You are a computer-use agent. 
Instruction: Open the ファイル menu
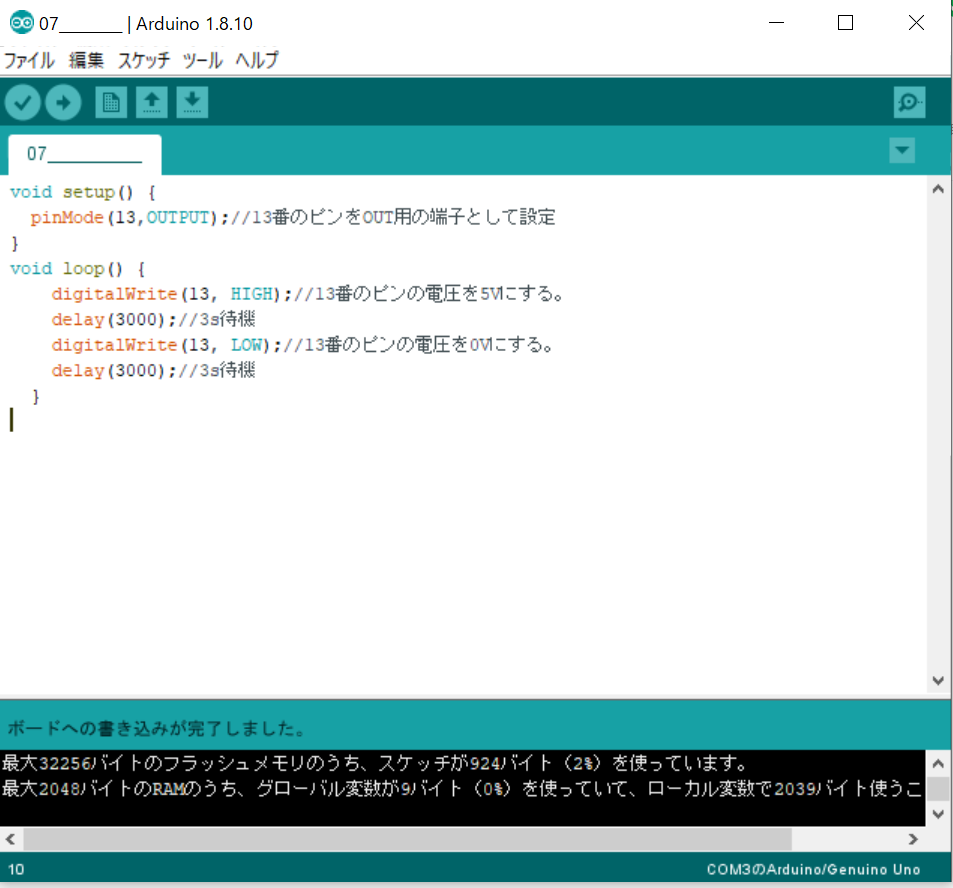point(29,60)
